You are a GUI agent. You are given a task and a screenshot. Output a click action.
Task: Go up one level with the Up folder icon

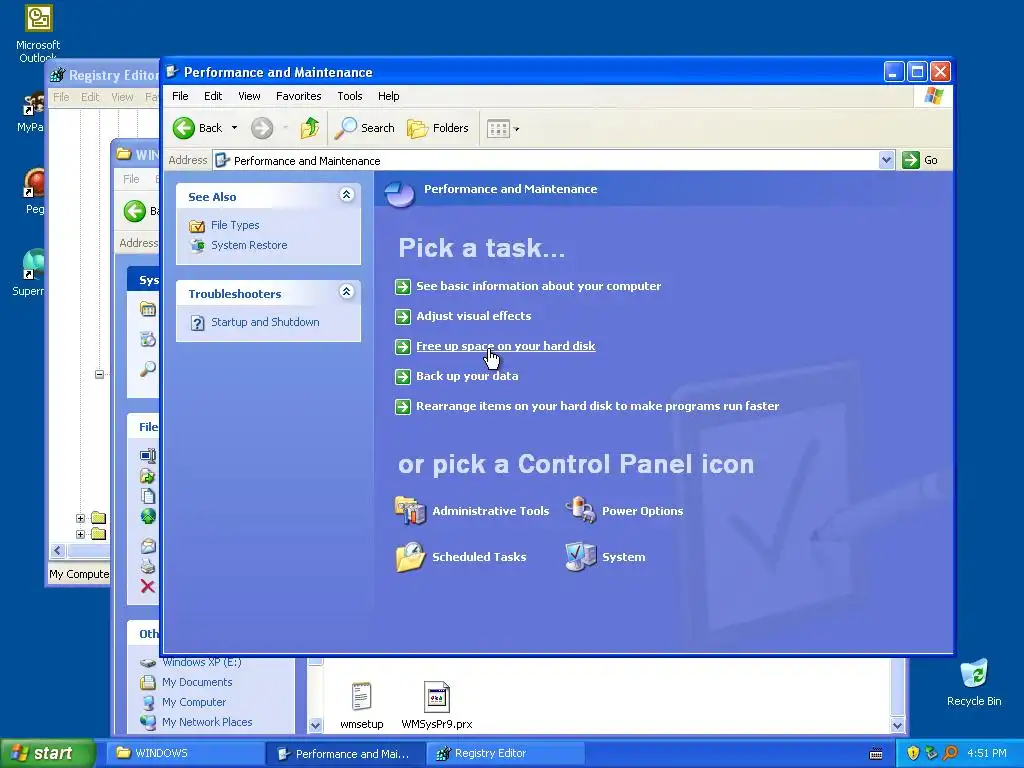[310, 128]
